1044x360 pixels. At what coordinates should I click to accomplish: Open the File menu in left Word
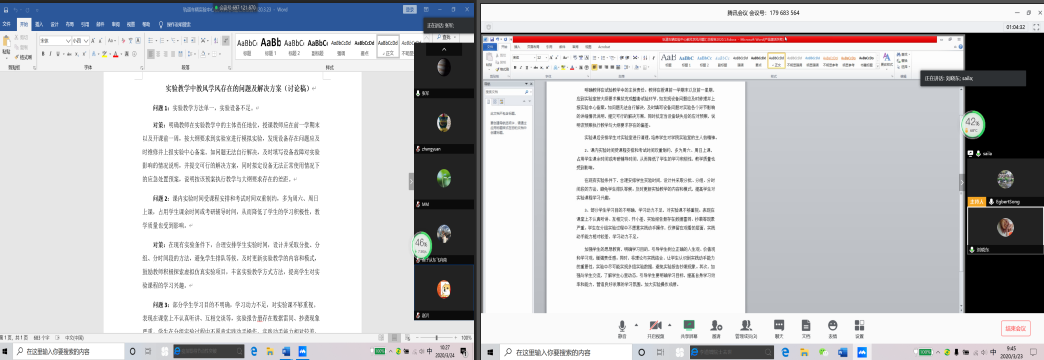[7, 23]
